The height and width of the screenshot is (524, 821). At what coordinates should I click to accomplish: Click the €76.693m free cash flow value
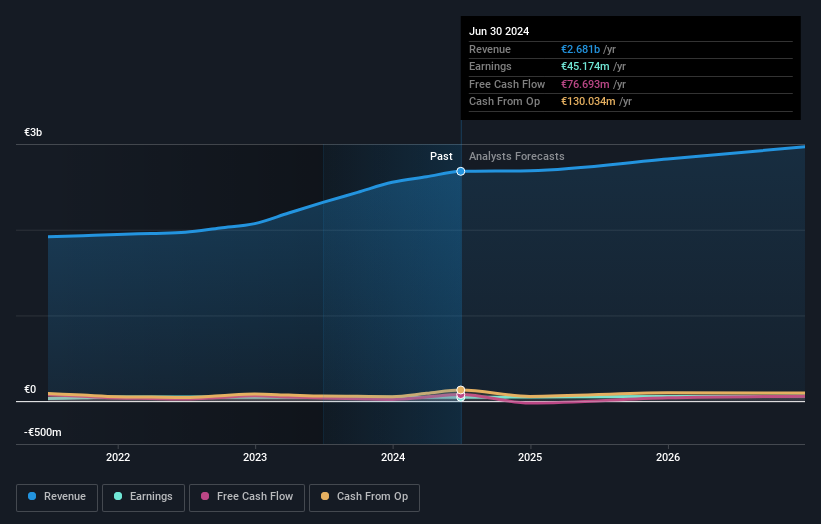point(585,84)
